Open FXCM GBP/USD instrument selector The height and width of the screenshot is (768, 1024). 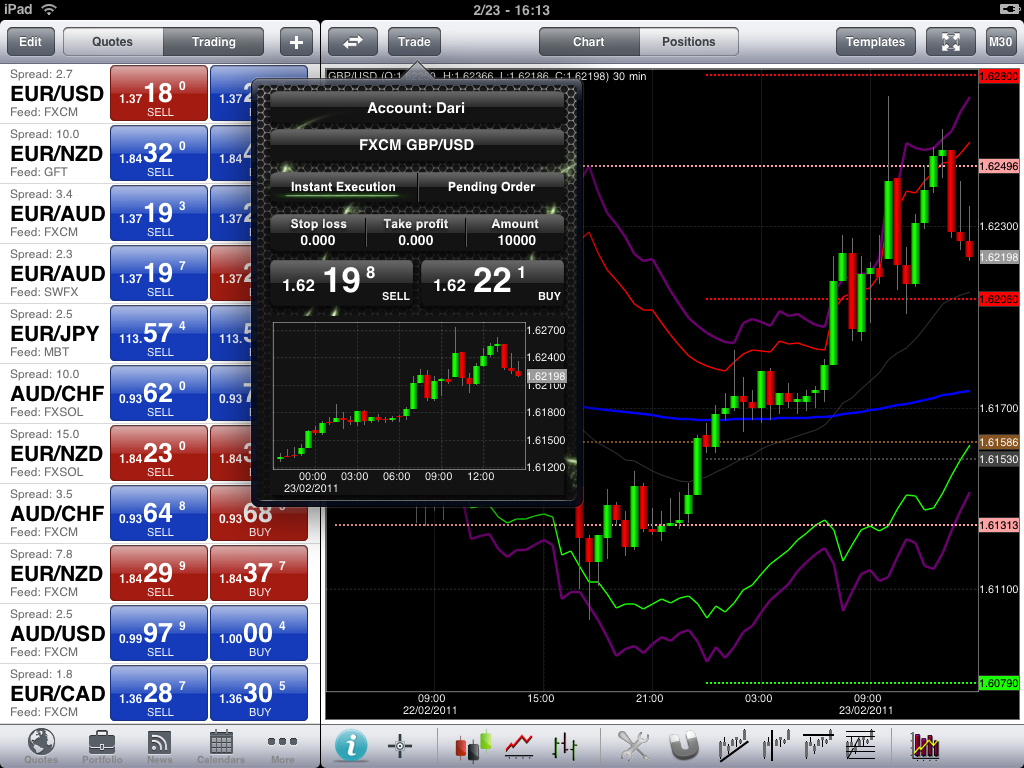point(416,145)
